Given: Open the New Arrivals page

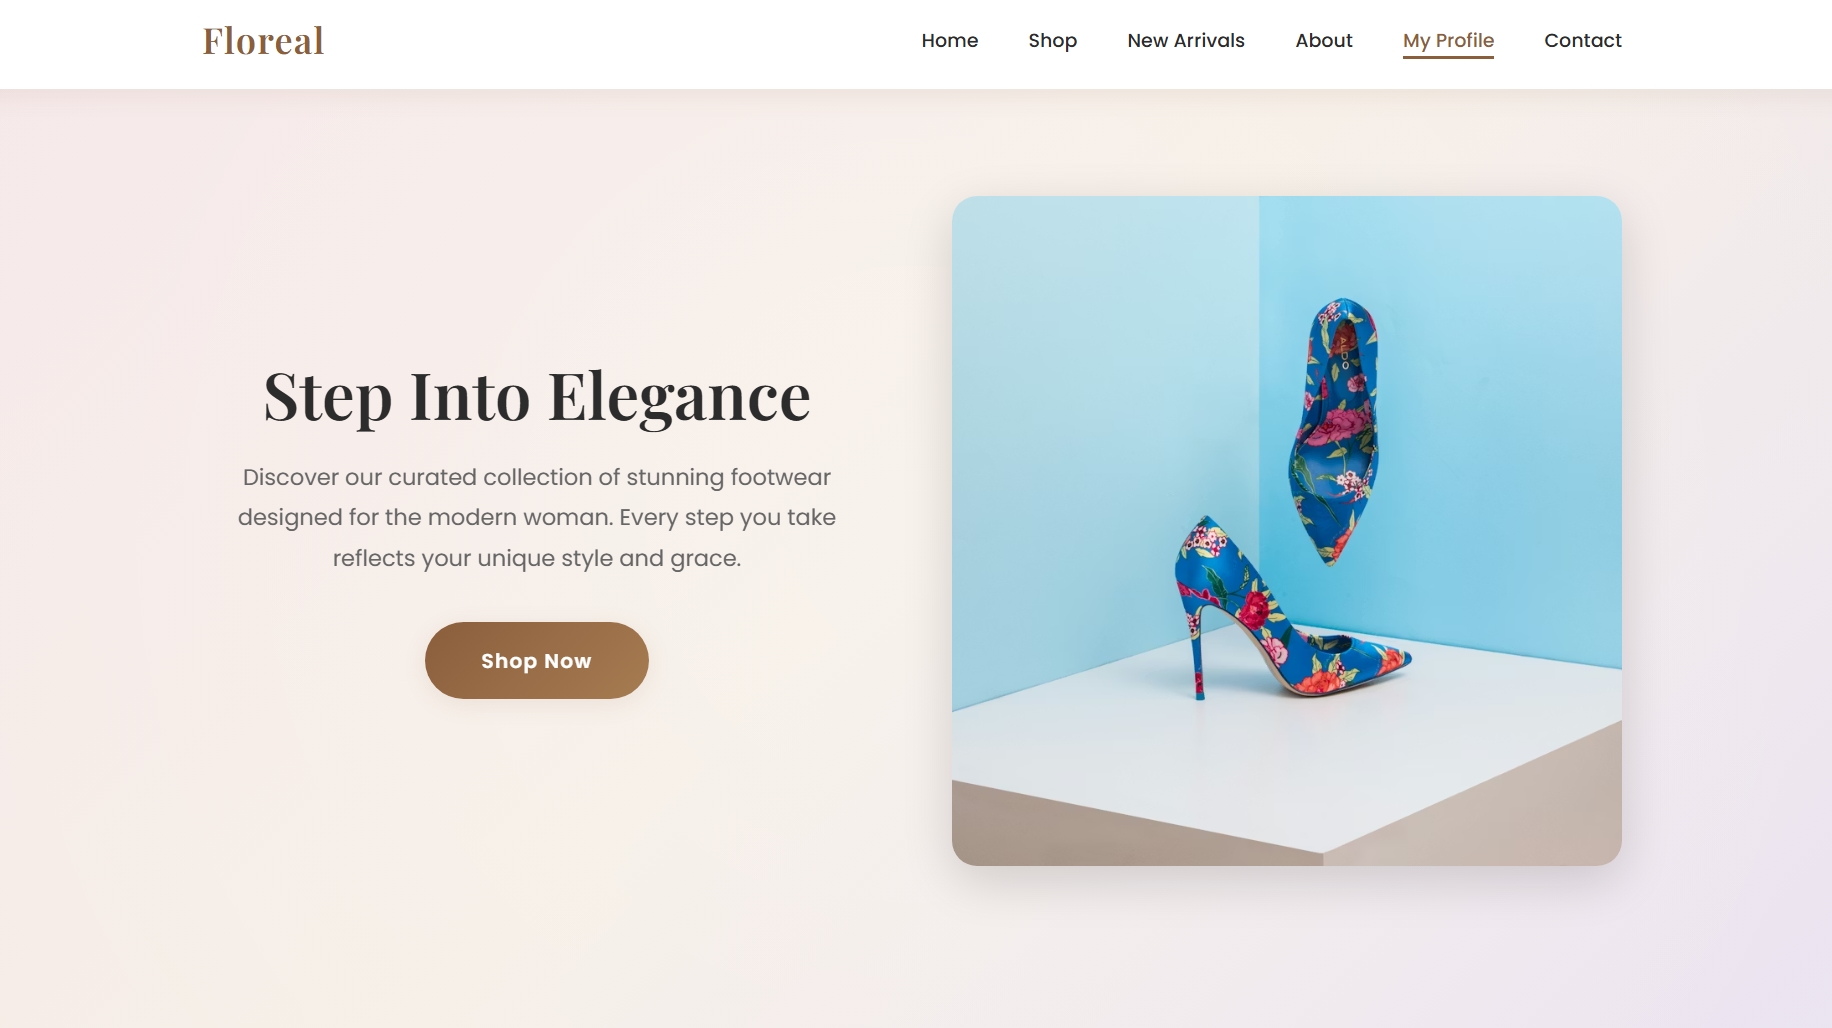Looking at the screenshot, I should coord(1185,40).
